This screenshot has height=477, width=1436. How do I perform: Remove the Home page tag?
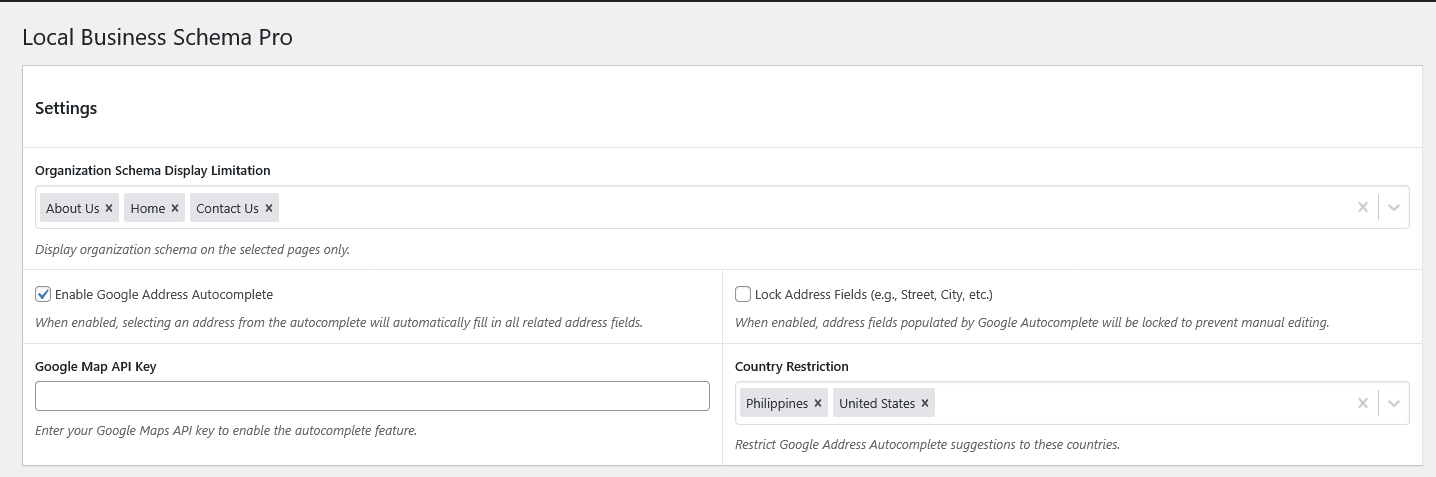click(175, 208)
